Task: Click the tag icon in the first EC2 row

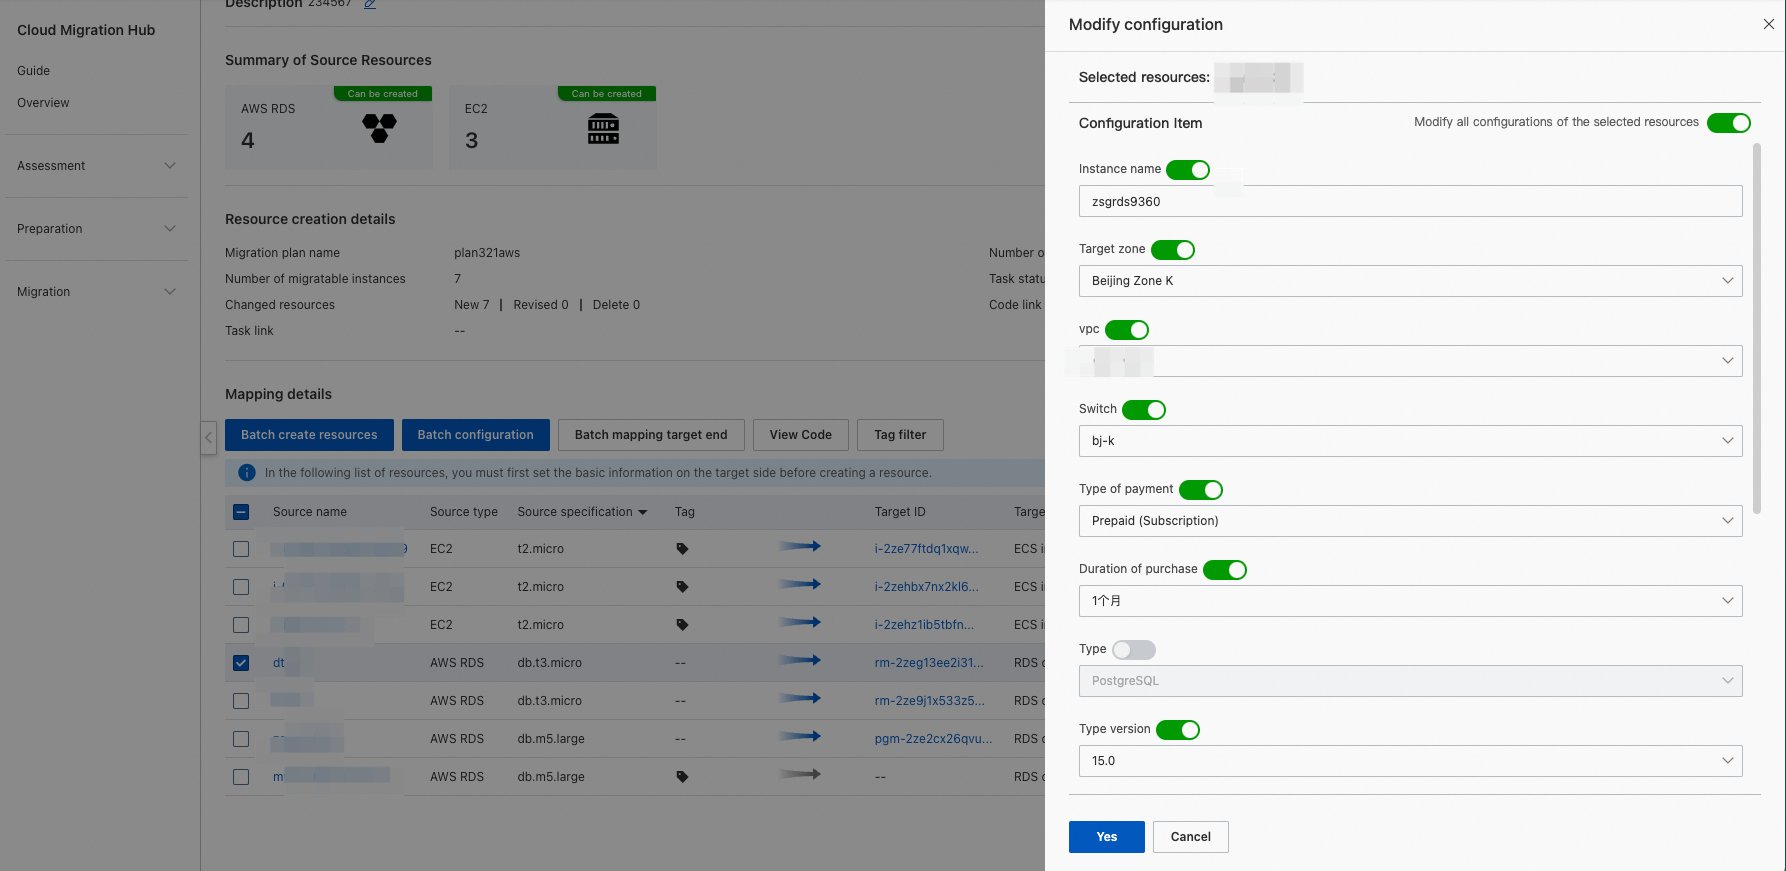Action: coord(682,549)
